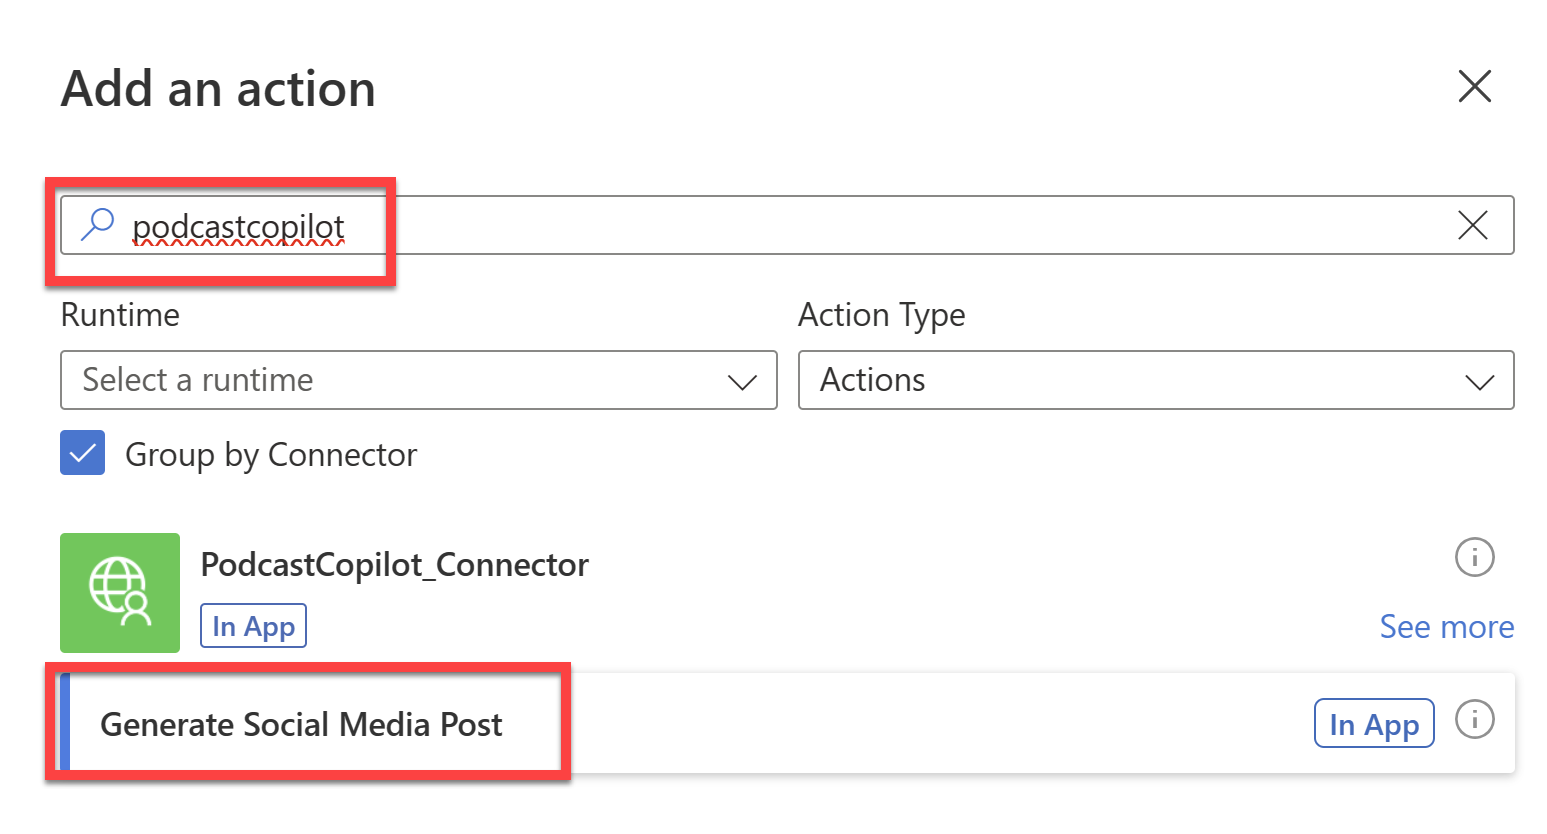The image size is (1547, 834).
Task: Focus the podcastcopilot search field
Action: [800, 226]
